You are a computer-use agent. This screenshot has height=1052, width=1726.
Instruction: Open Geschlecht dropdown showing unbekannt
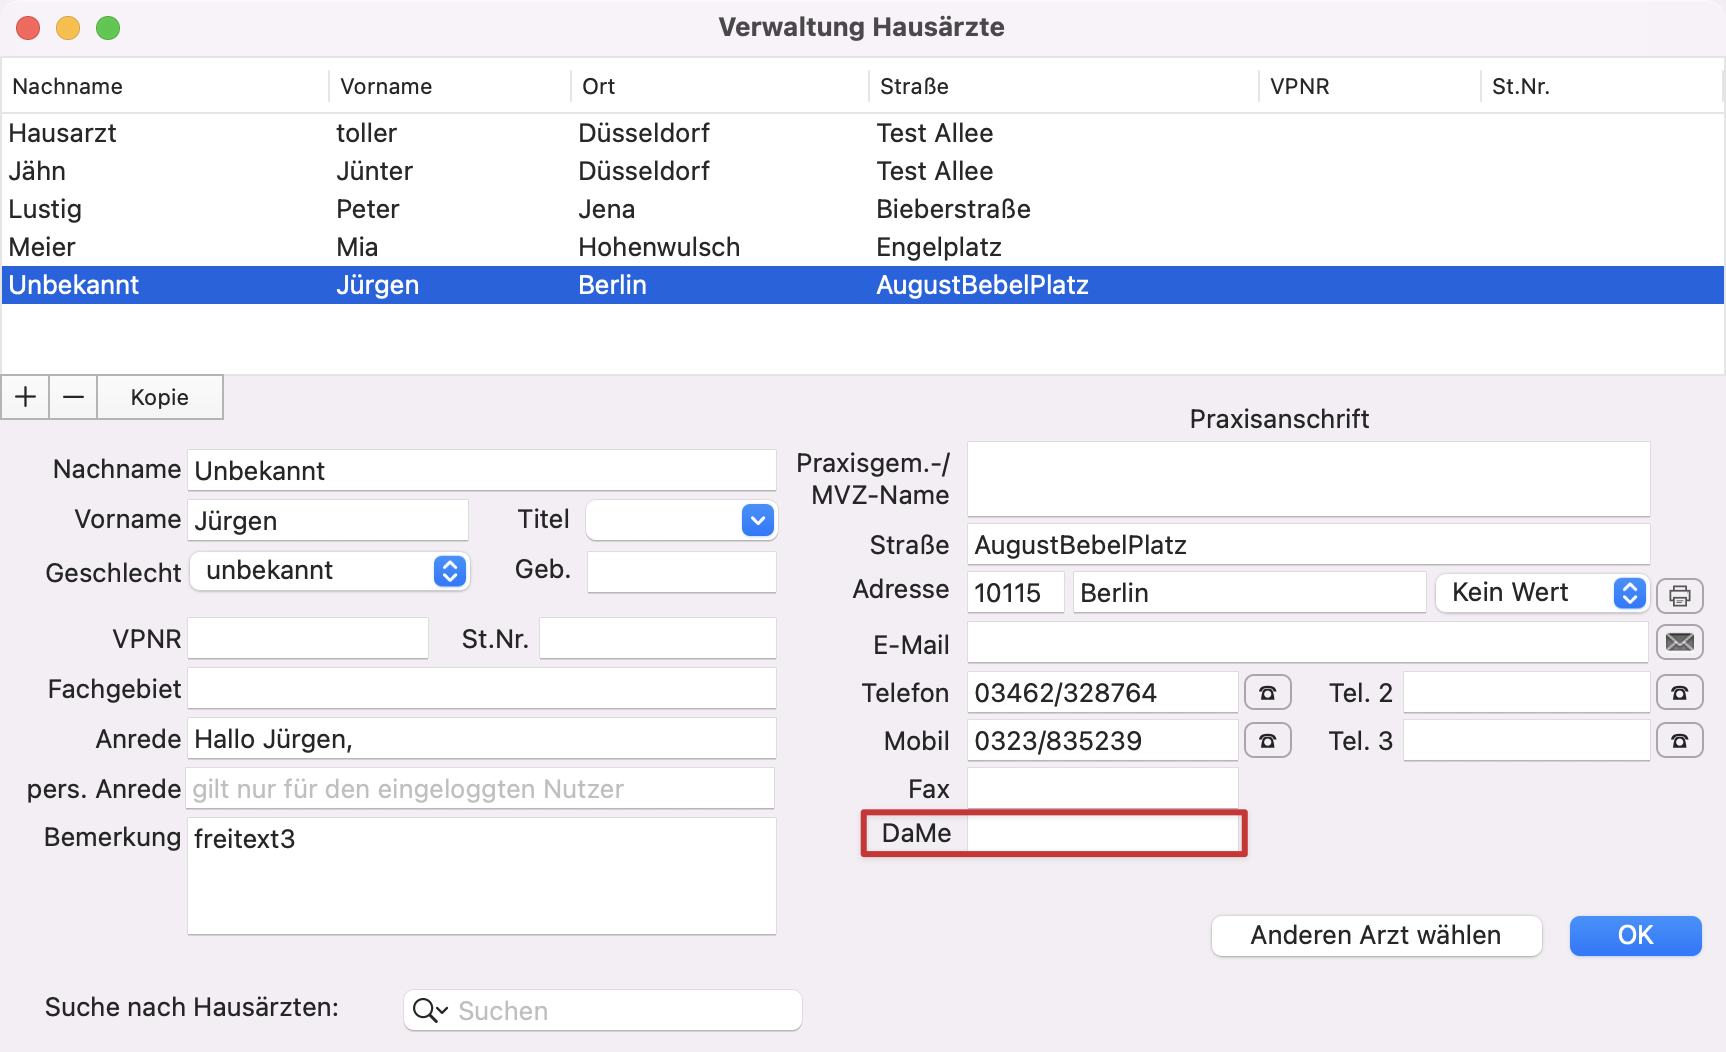pyautogui.click(x=330, y=571)
